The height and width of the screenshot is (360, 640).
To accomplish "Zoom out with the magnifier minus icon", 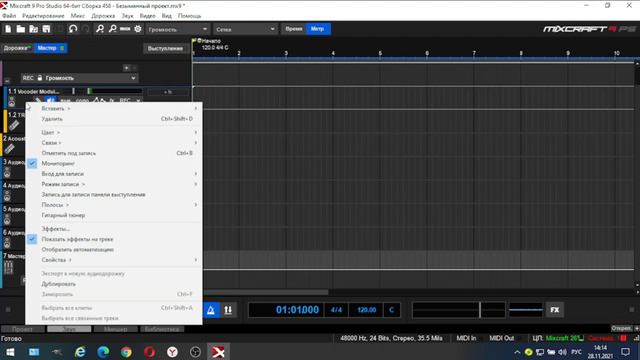I will point(113,29).
